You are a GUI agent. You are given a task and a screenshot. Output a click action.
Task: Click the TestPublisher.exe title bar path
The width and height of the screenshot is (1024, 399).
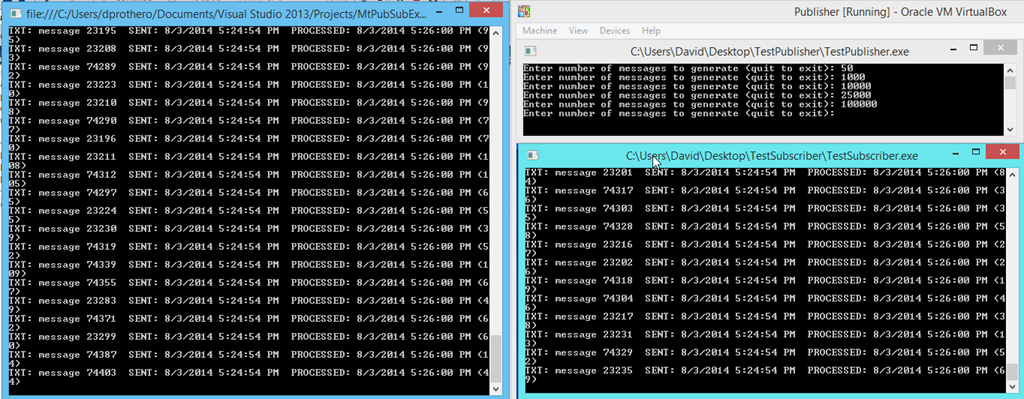tap(769, 51)
